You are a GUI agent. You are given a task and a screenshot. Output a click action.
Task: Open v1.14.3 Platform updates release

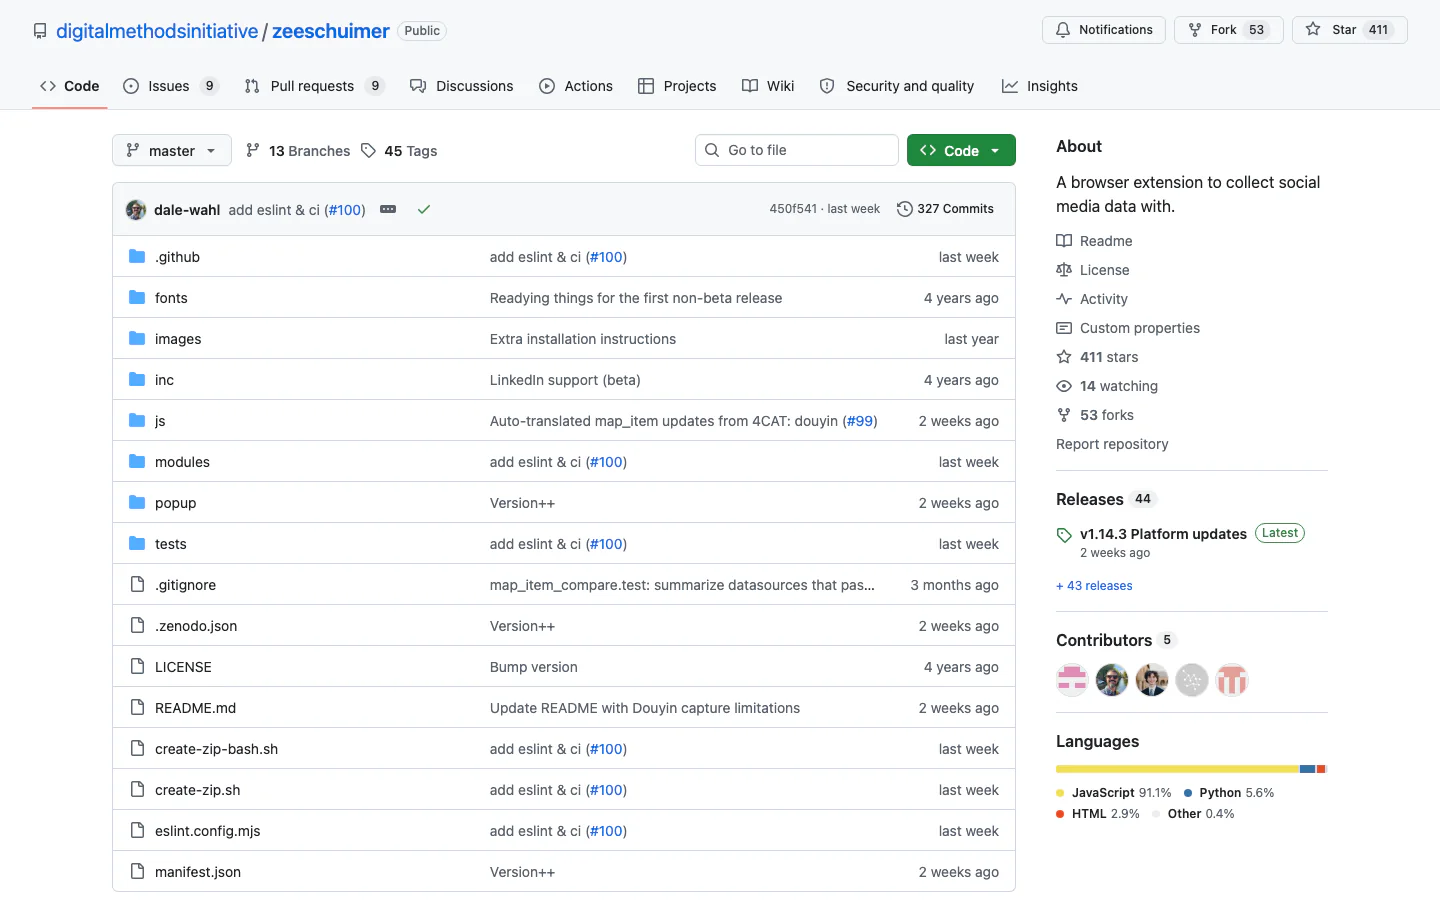pos(1163,534)
